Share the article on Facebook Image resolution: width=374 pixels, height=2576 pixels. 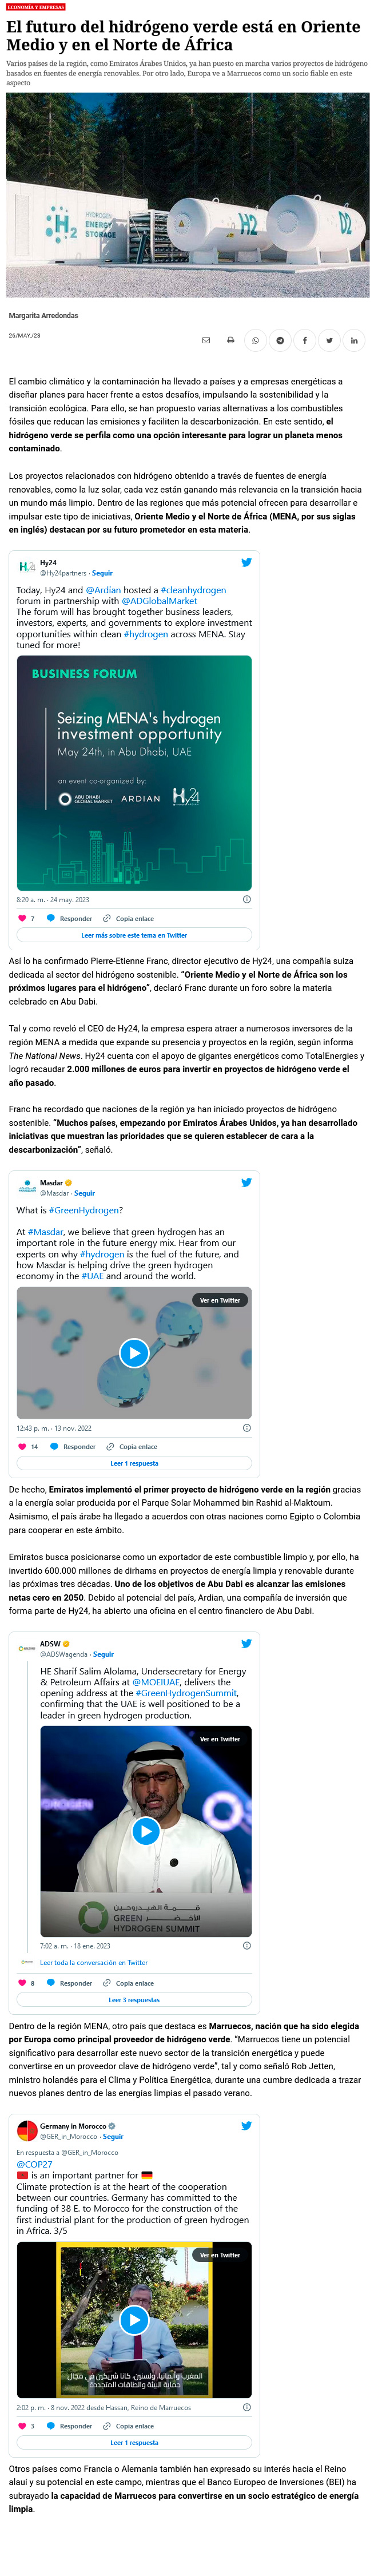coord(305,340)
